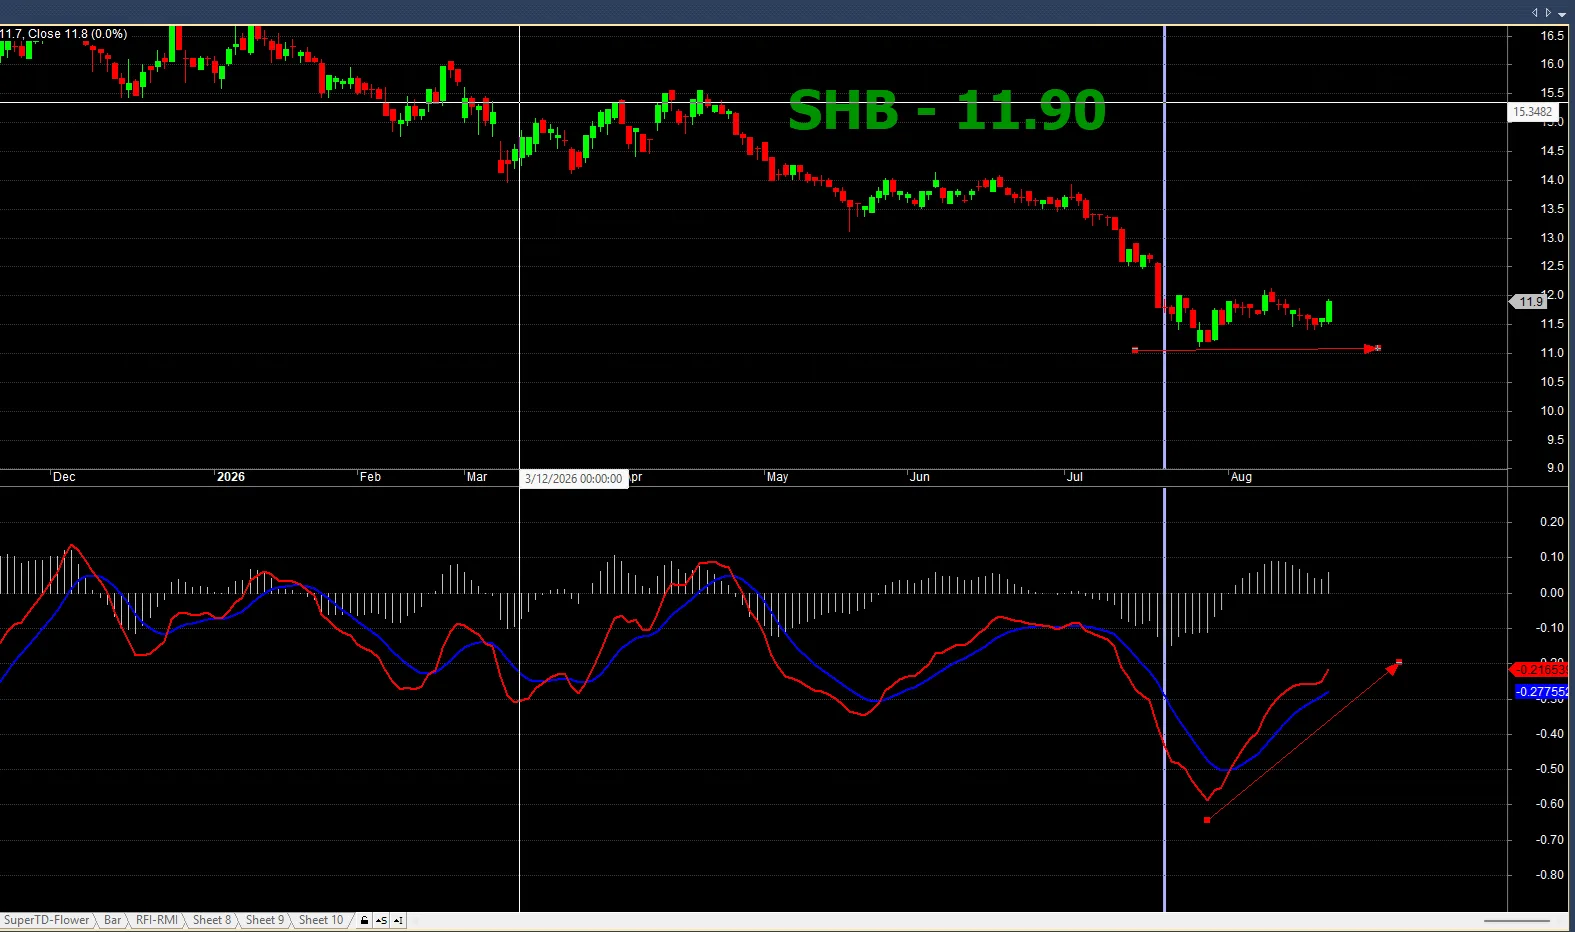
Task: Click the Feb label on time axis
Action: click(x=370, y=477)
